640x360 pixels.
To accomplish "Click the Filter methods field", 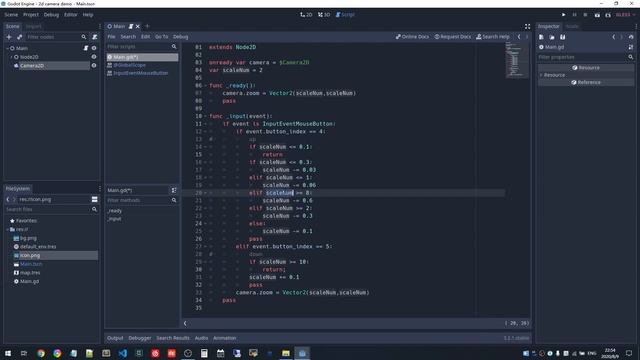I will pos(142,200).
